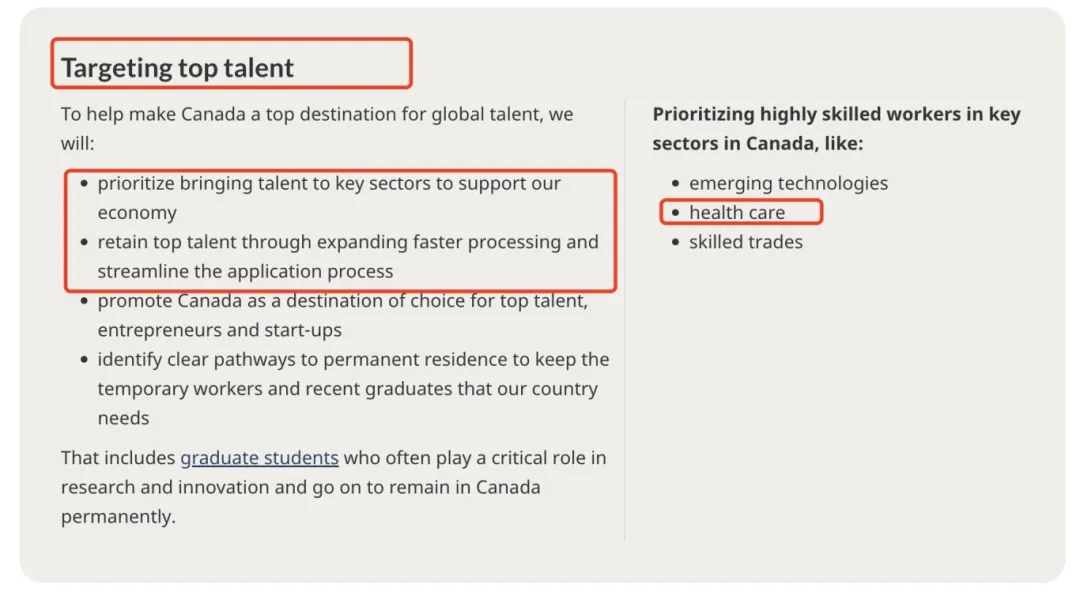1080x592 pixels.
Task: Click the bullet before emerging technologies
Action: point(676,184)
